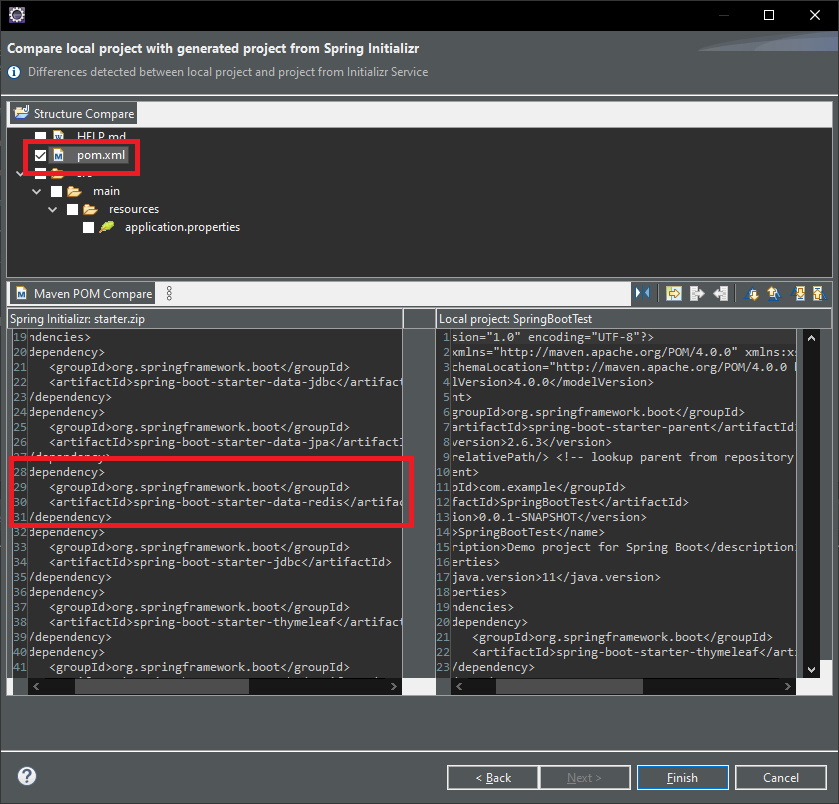Maximize the dialog window
The image size is (839, 804).
coord(768,15)
